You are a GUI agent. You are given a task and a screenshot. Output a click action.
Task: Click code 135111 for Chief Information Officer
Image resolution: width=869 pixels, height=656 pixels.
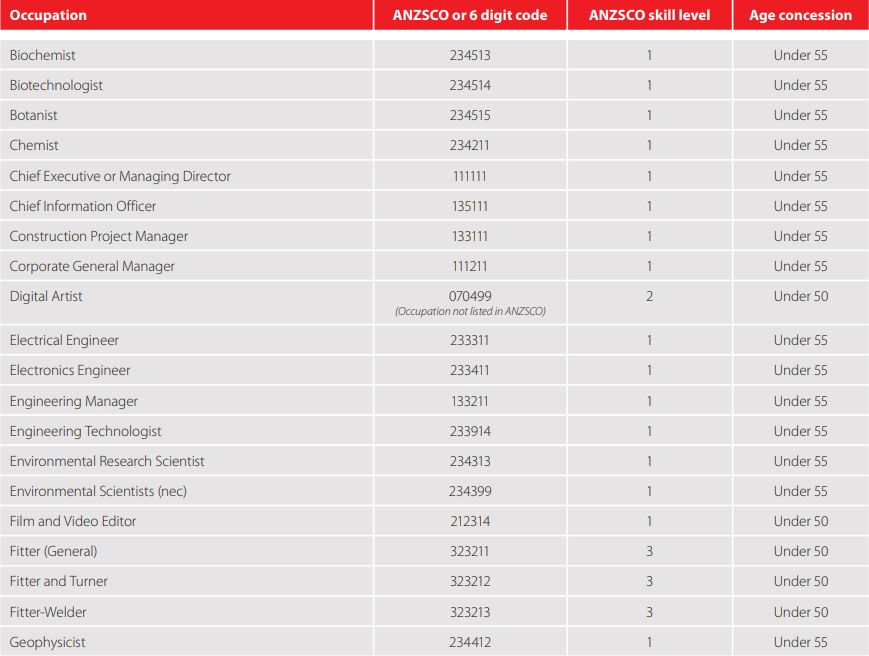click(469, 206)
